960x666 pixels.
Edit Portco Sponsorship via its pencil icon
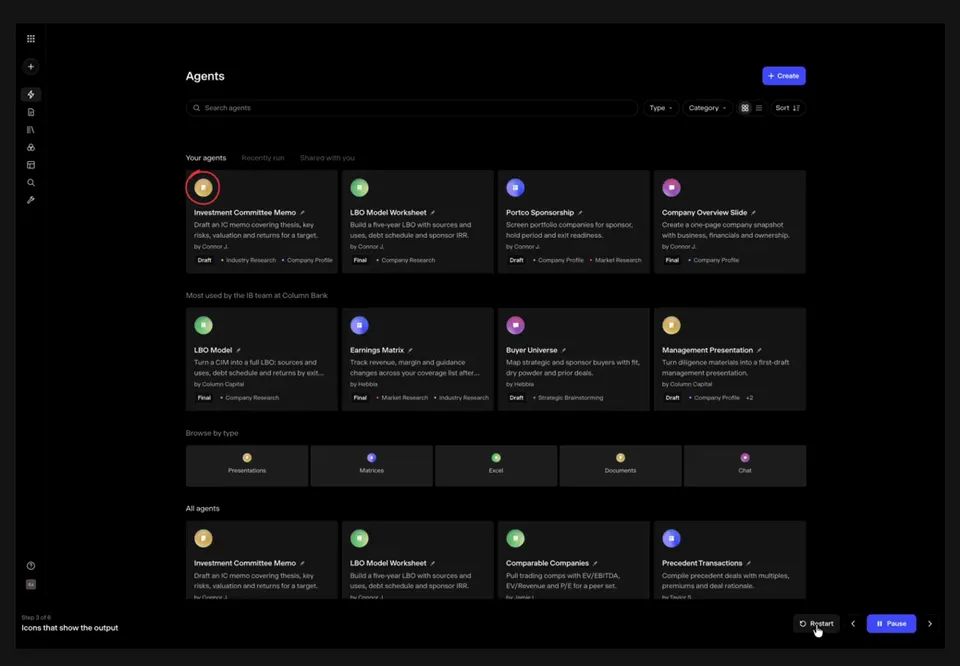(x=580, y=212)
